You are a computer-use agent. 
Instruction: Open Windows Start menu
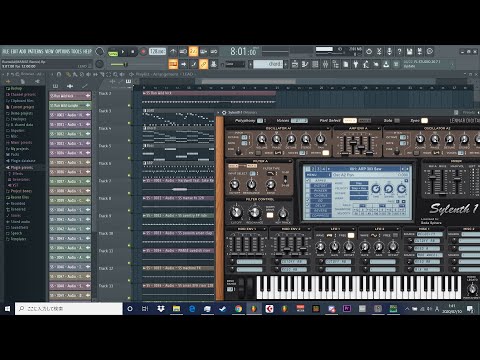point(7,309)
